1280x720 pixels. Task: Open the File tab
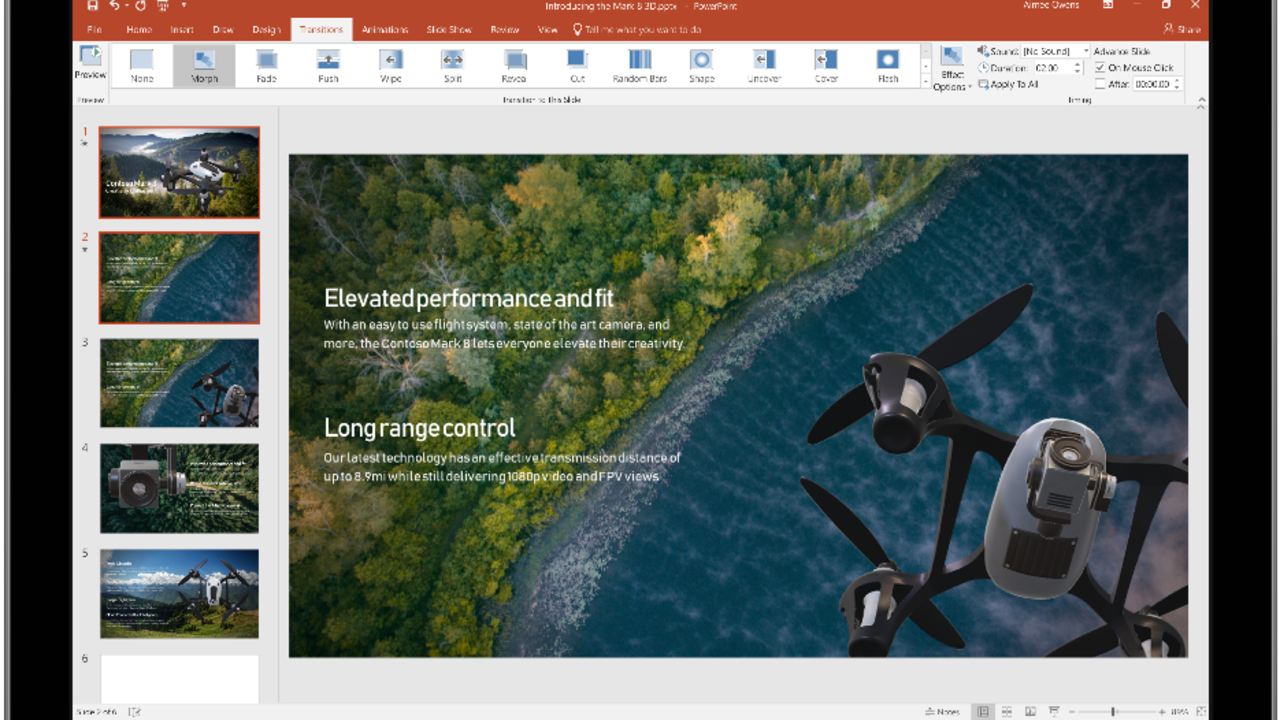[x=94, y=30]
